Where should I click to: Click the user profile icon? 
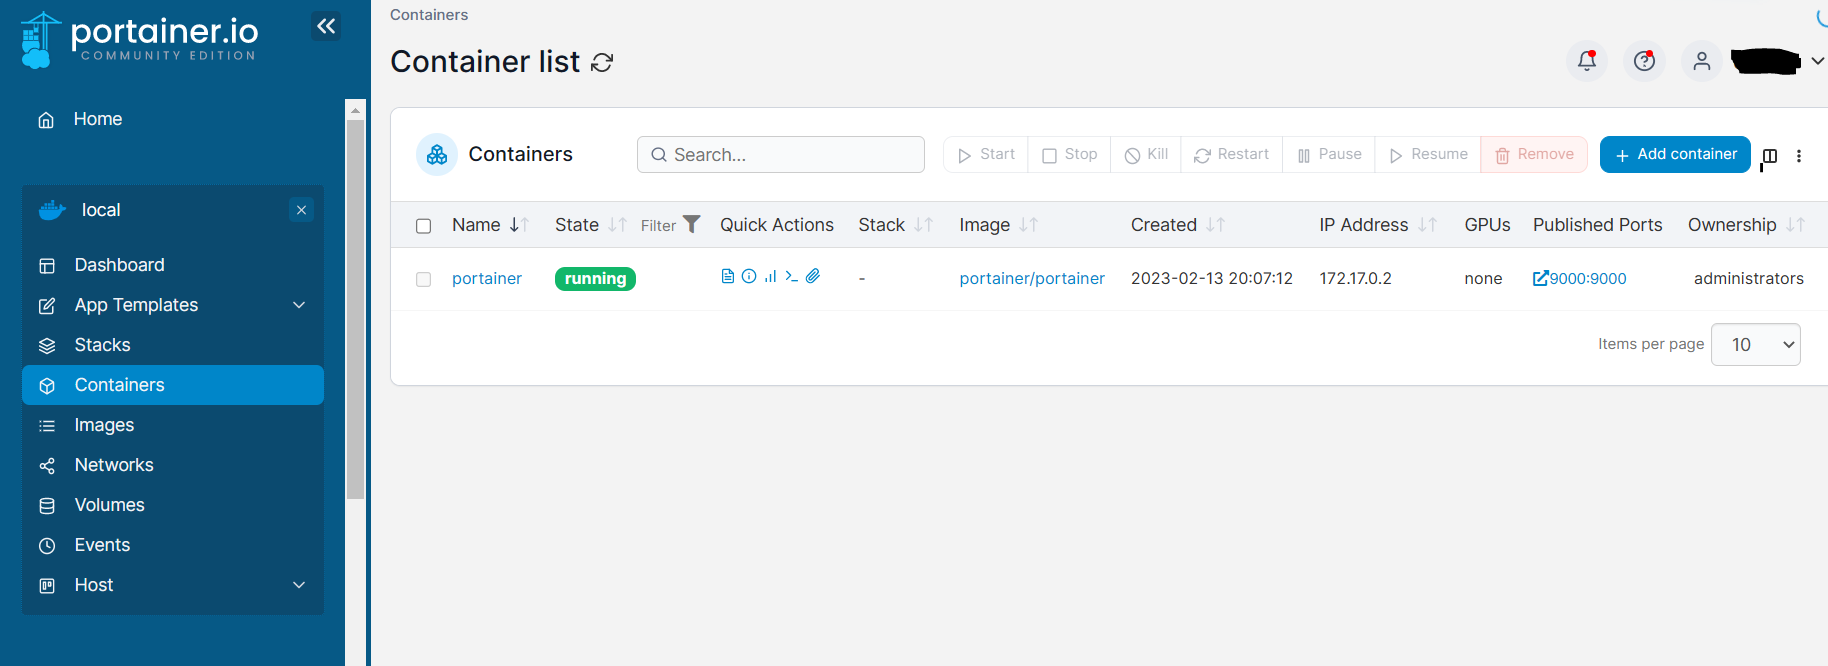1701,61
